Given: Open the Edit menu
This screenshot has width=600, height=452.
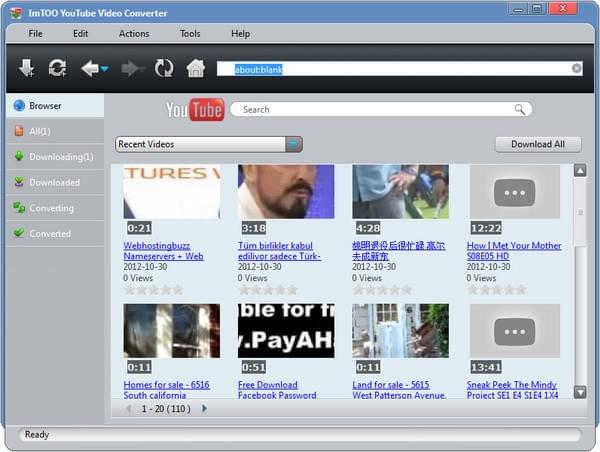Looking at the screenshot, I should (80, 34).
